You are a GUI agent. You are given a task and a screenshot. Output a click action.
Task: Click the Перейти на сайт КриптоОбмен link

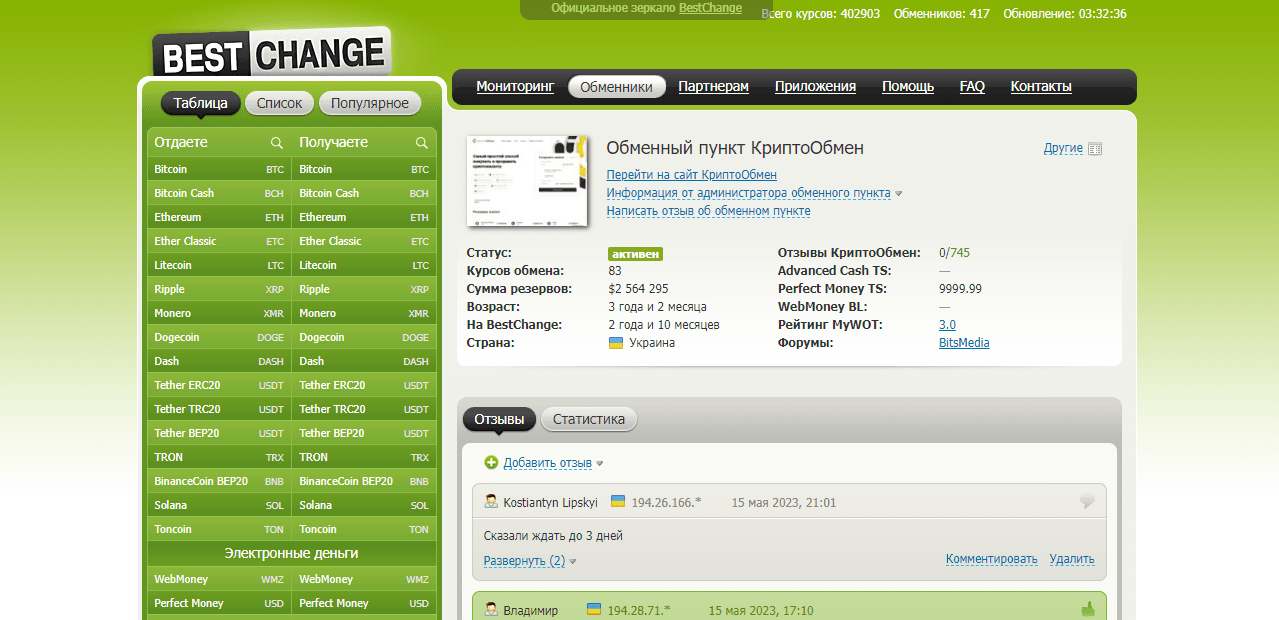point(691,175)
